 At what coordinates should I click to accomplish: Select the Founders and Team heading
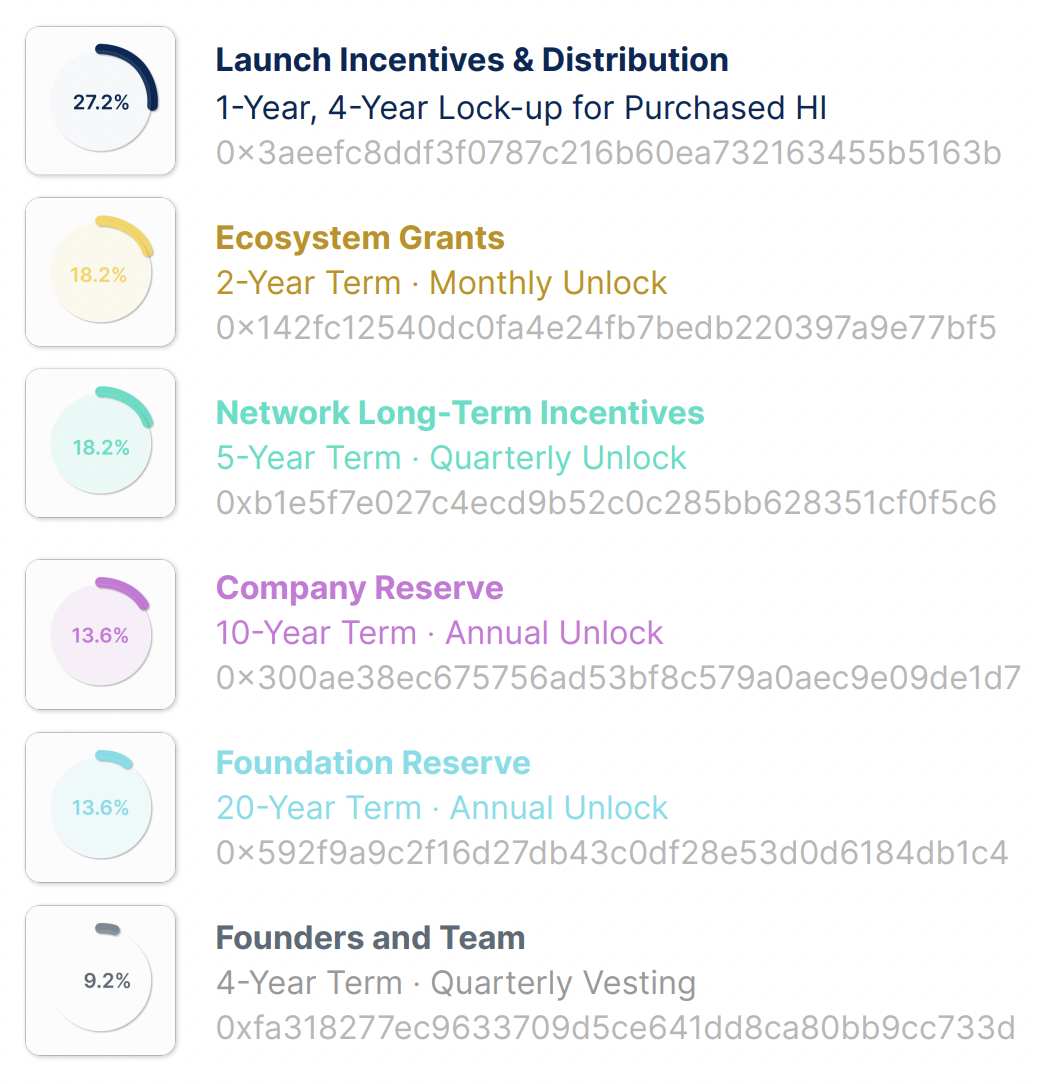click(371, 938)
